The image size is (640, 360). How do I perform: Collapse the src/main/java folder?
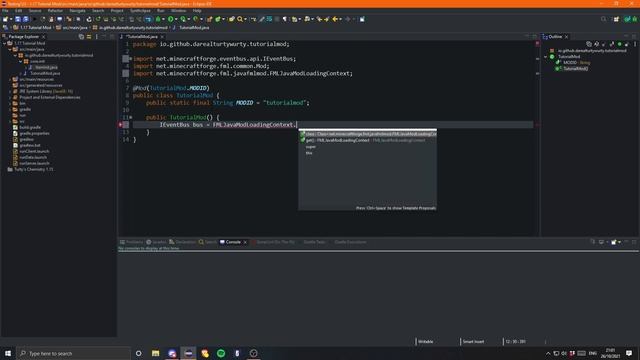10,49
